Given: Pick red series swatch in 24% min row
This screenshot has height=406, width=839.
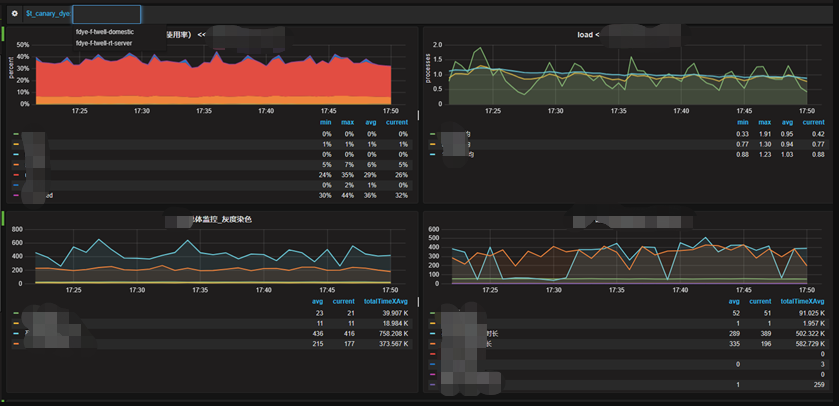Looking at the screenshot, I should pos(16,175).
